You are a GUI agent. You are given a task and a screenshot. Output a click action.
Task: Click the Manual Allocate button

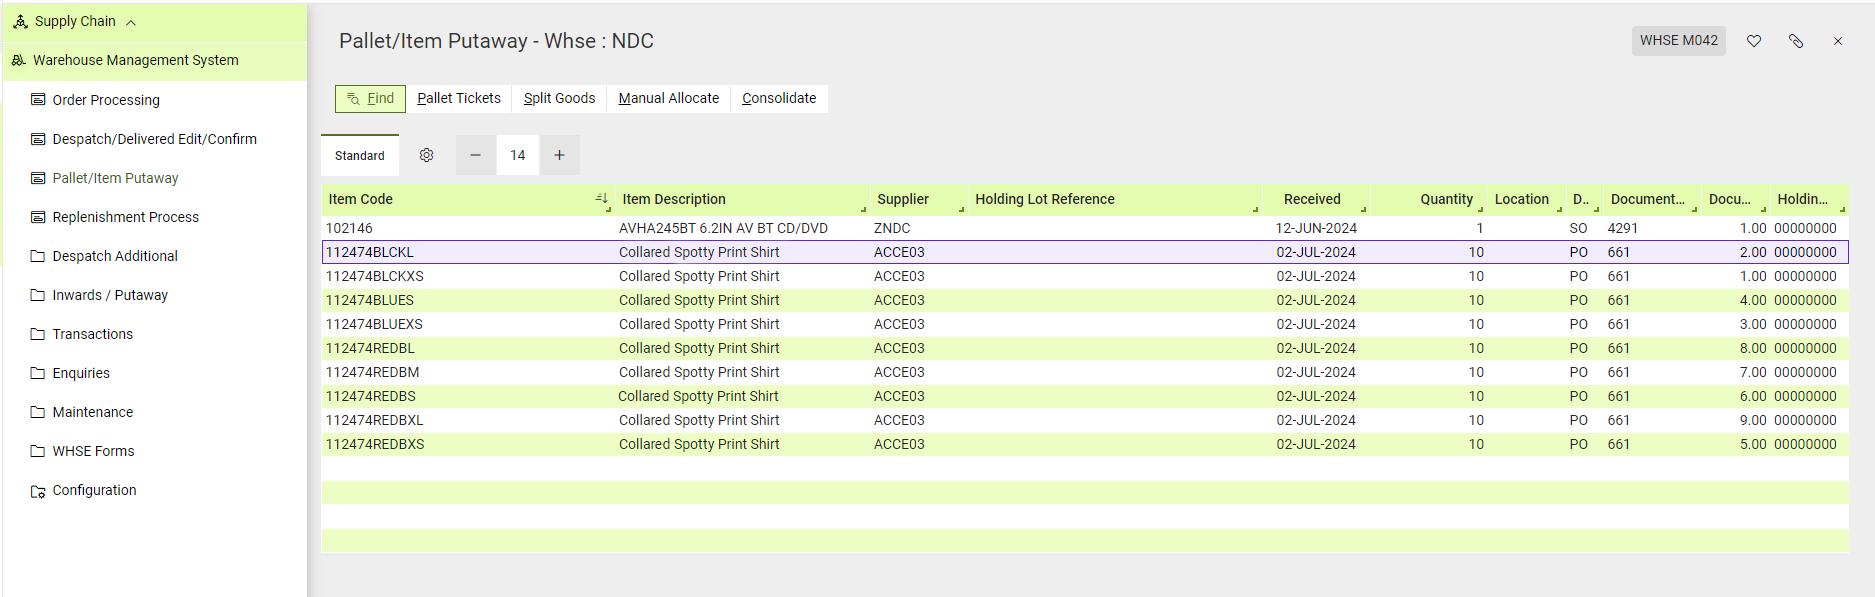(669, 98)
